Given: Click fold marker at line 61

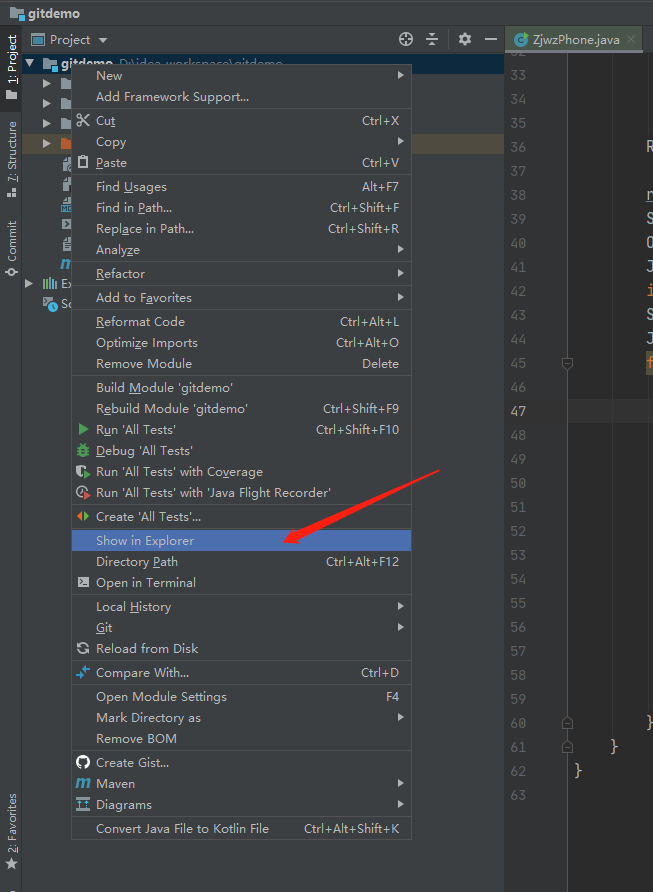Looking at the screenshot, I should (567, 747).
